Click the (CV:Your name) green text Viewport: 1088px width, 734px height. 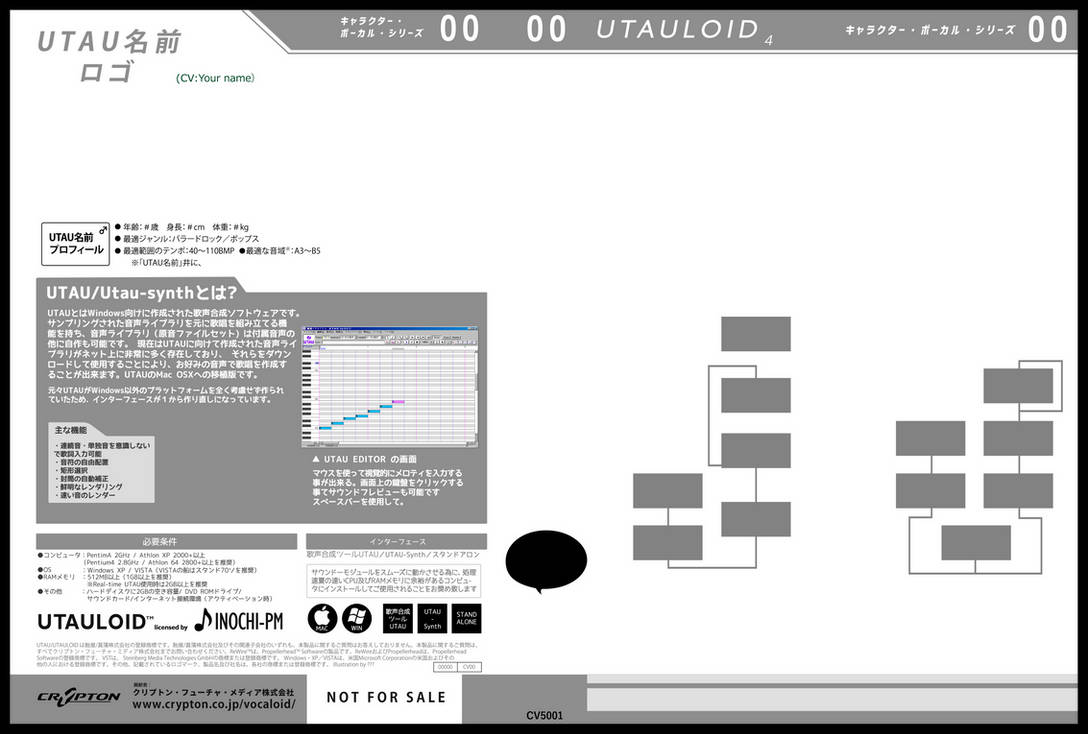click(215, 78)
